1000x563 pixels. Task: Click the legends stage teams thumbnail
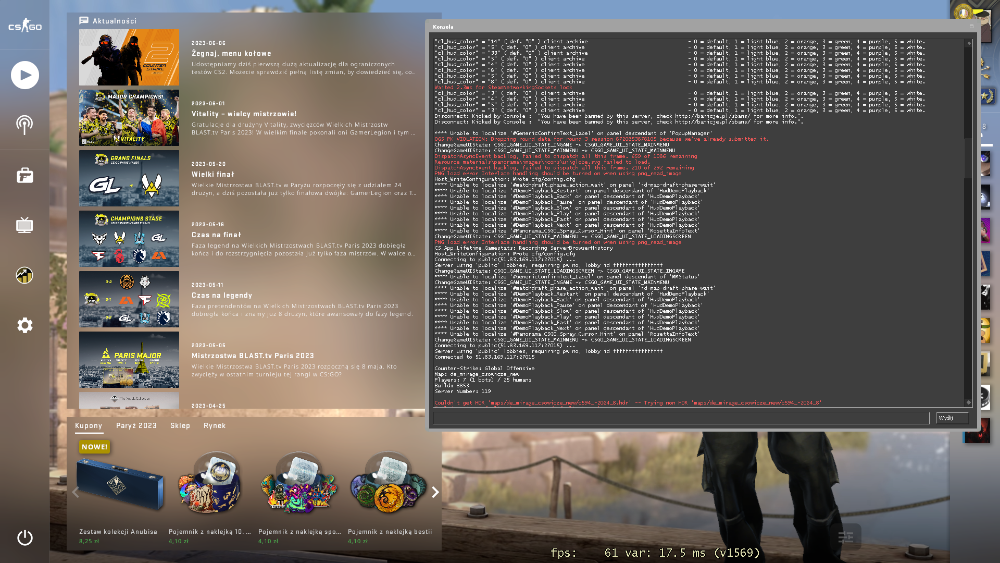[x=129, y=299]
